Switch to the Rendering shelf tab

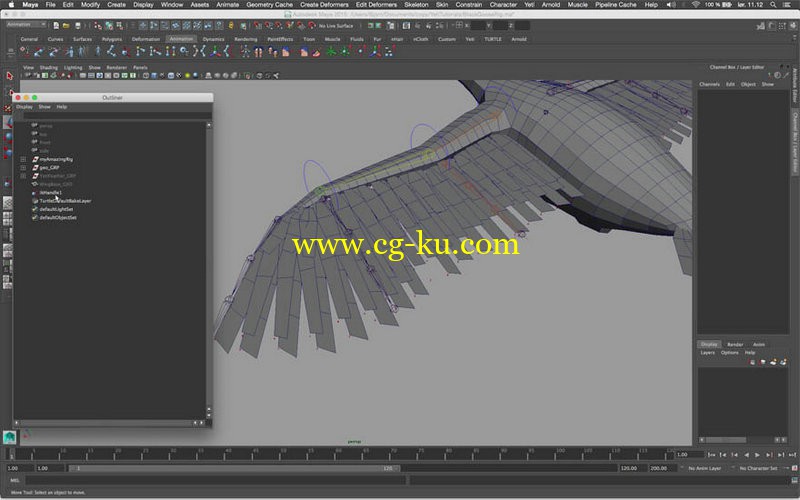[x=245, y=39]
